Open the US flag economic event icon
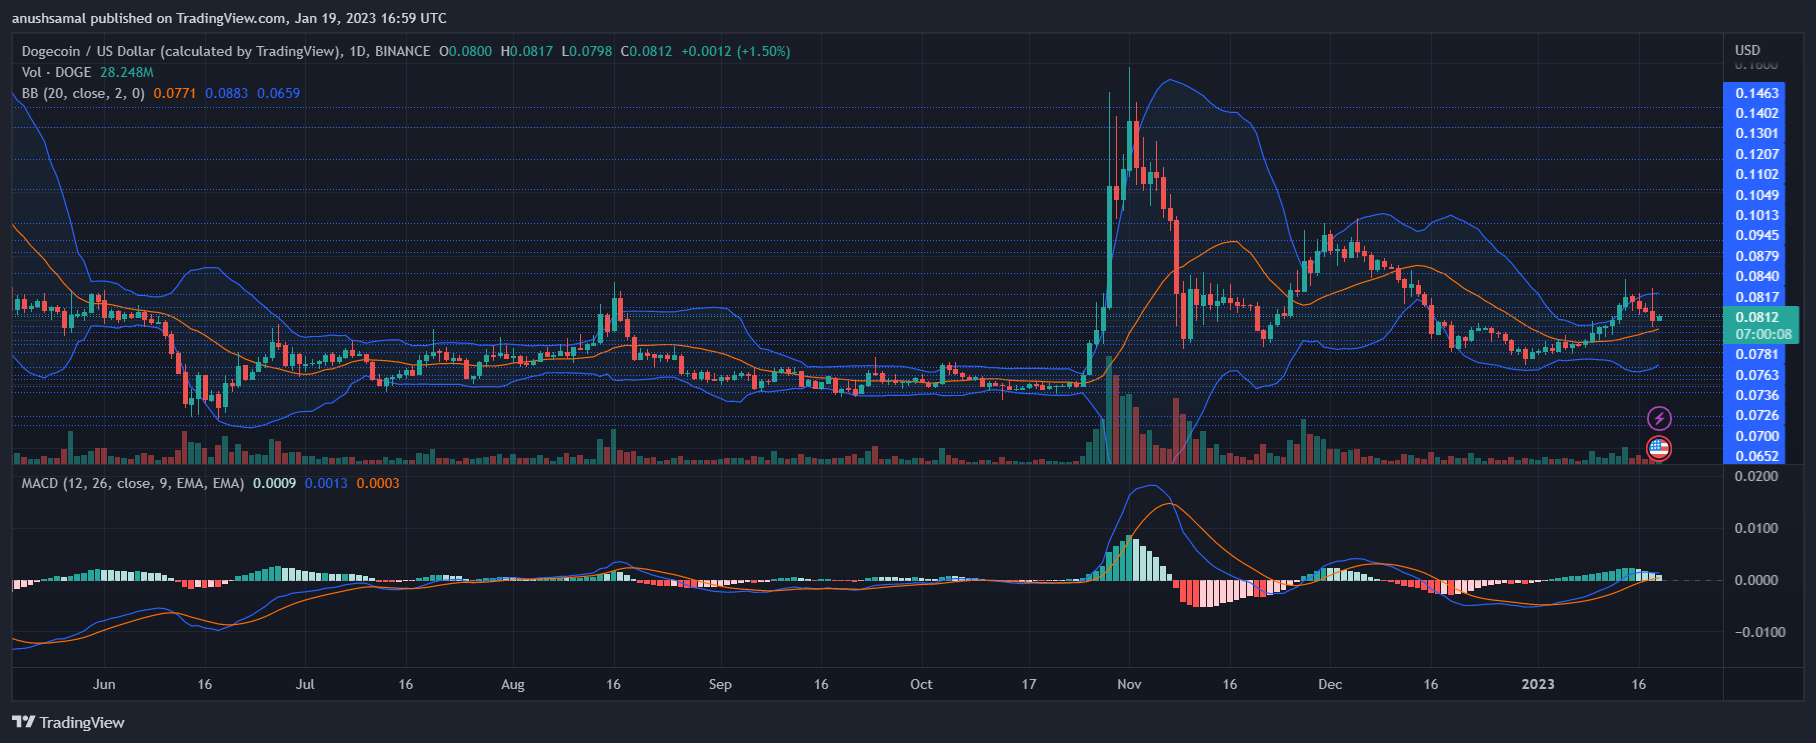1816x743 pixels. tap(1659, 448)
